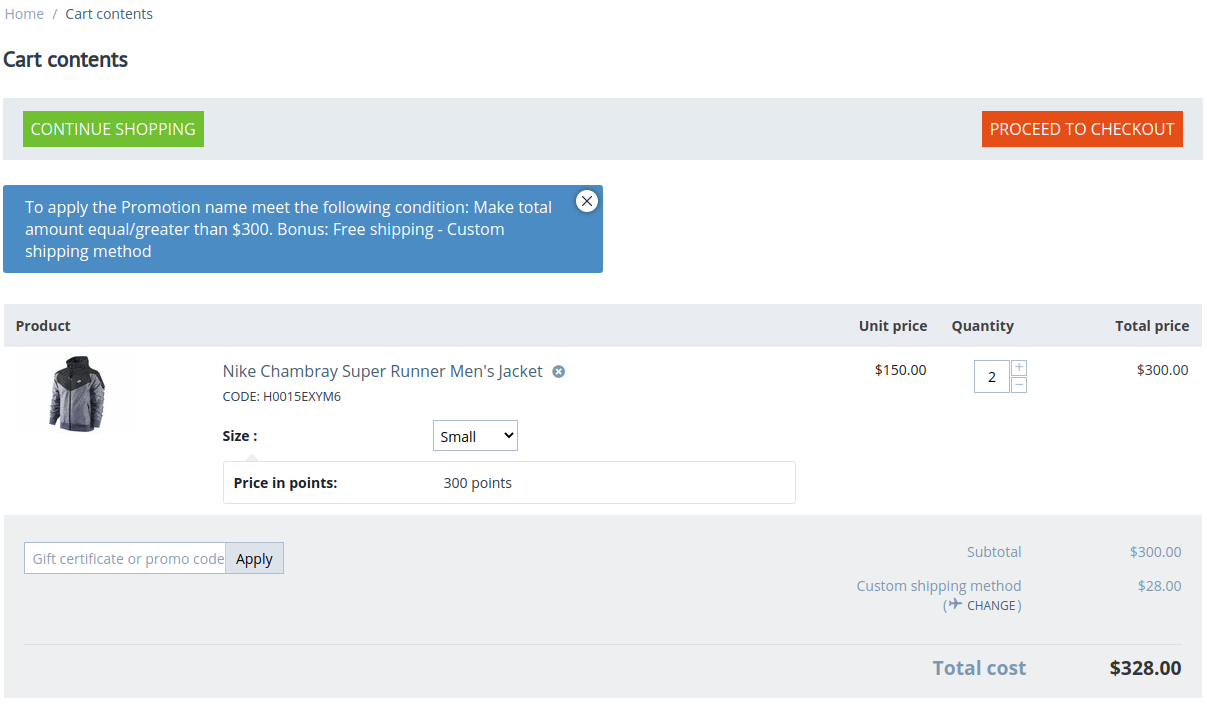Image resolution: width=1207 pixels, height=704 pixels.
Task: Click the $328.00 total cost amount
Action: [1145, 668]
